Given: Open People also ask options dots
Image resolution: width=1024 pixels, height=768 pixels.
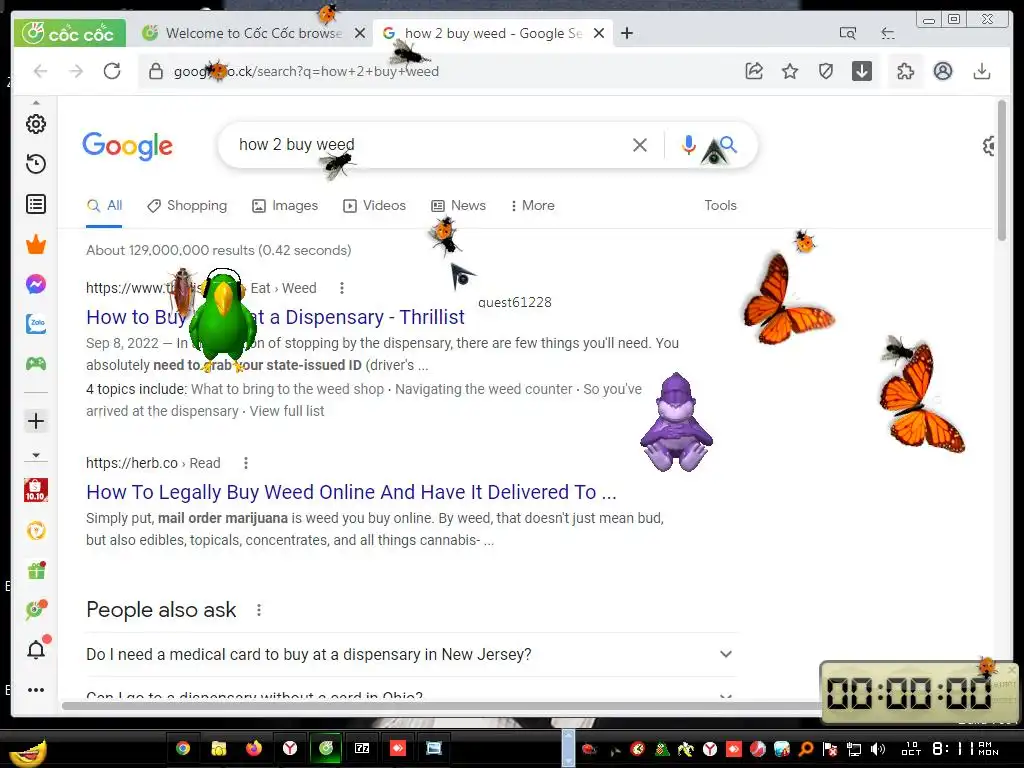Looking at the screenshot, I should [x=259, y=610].
